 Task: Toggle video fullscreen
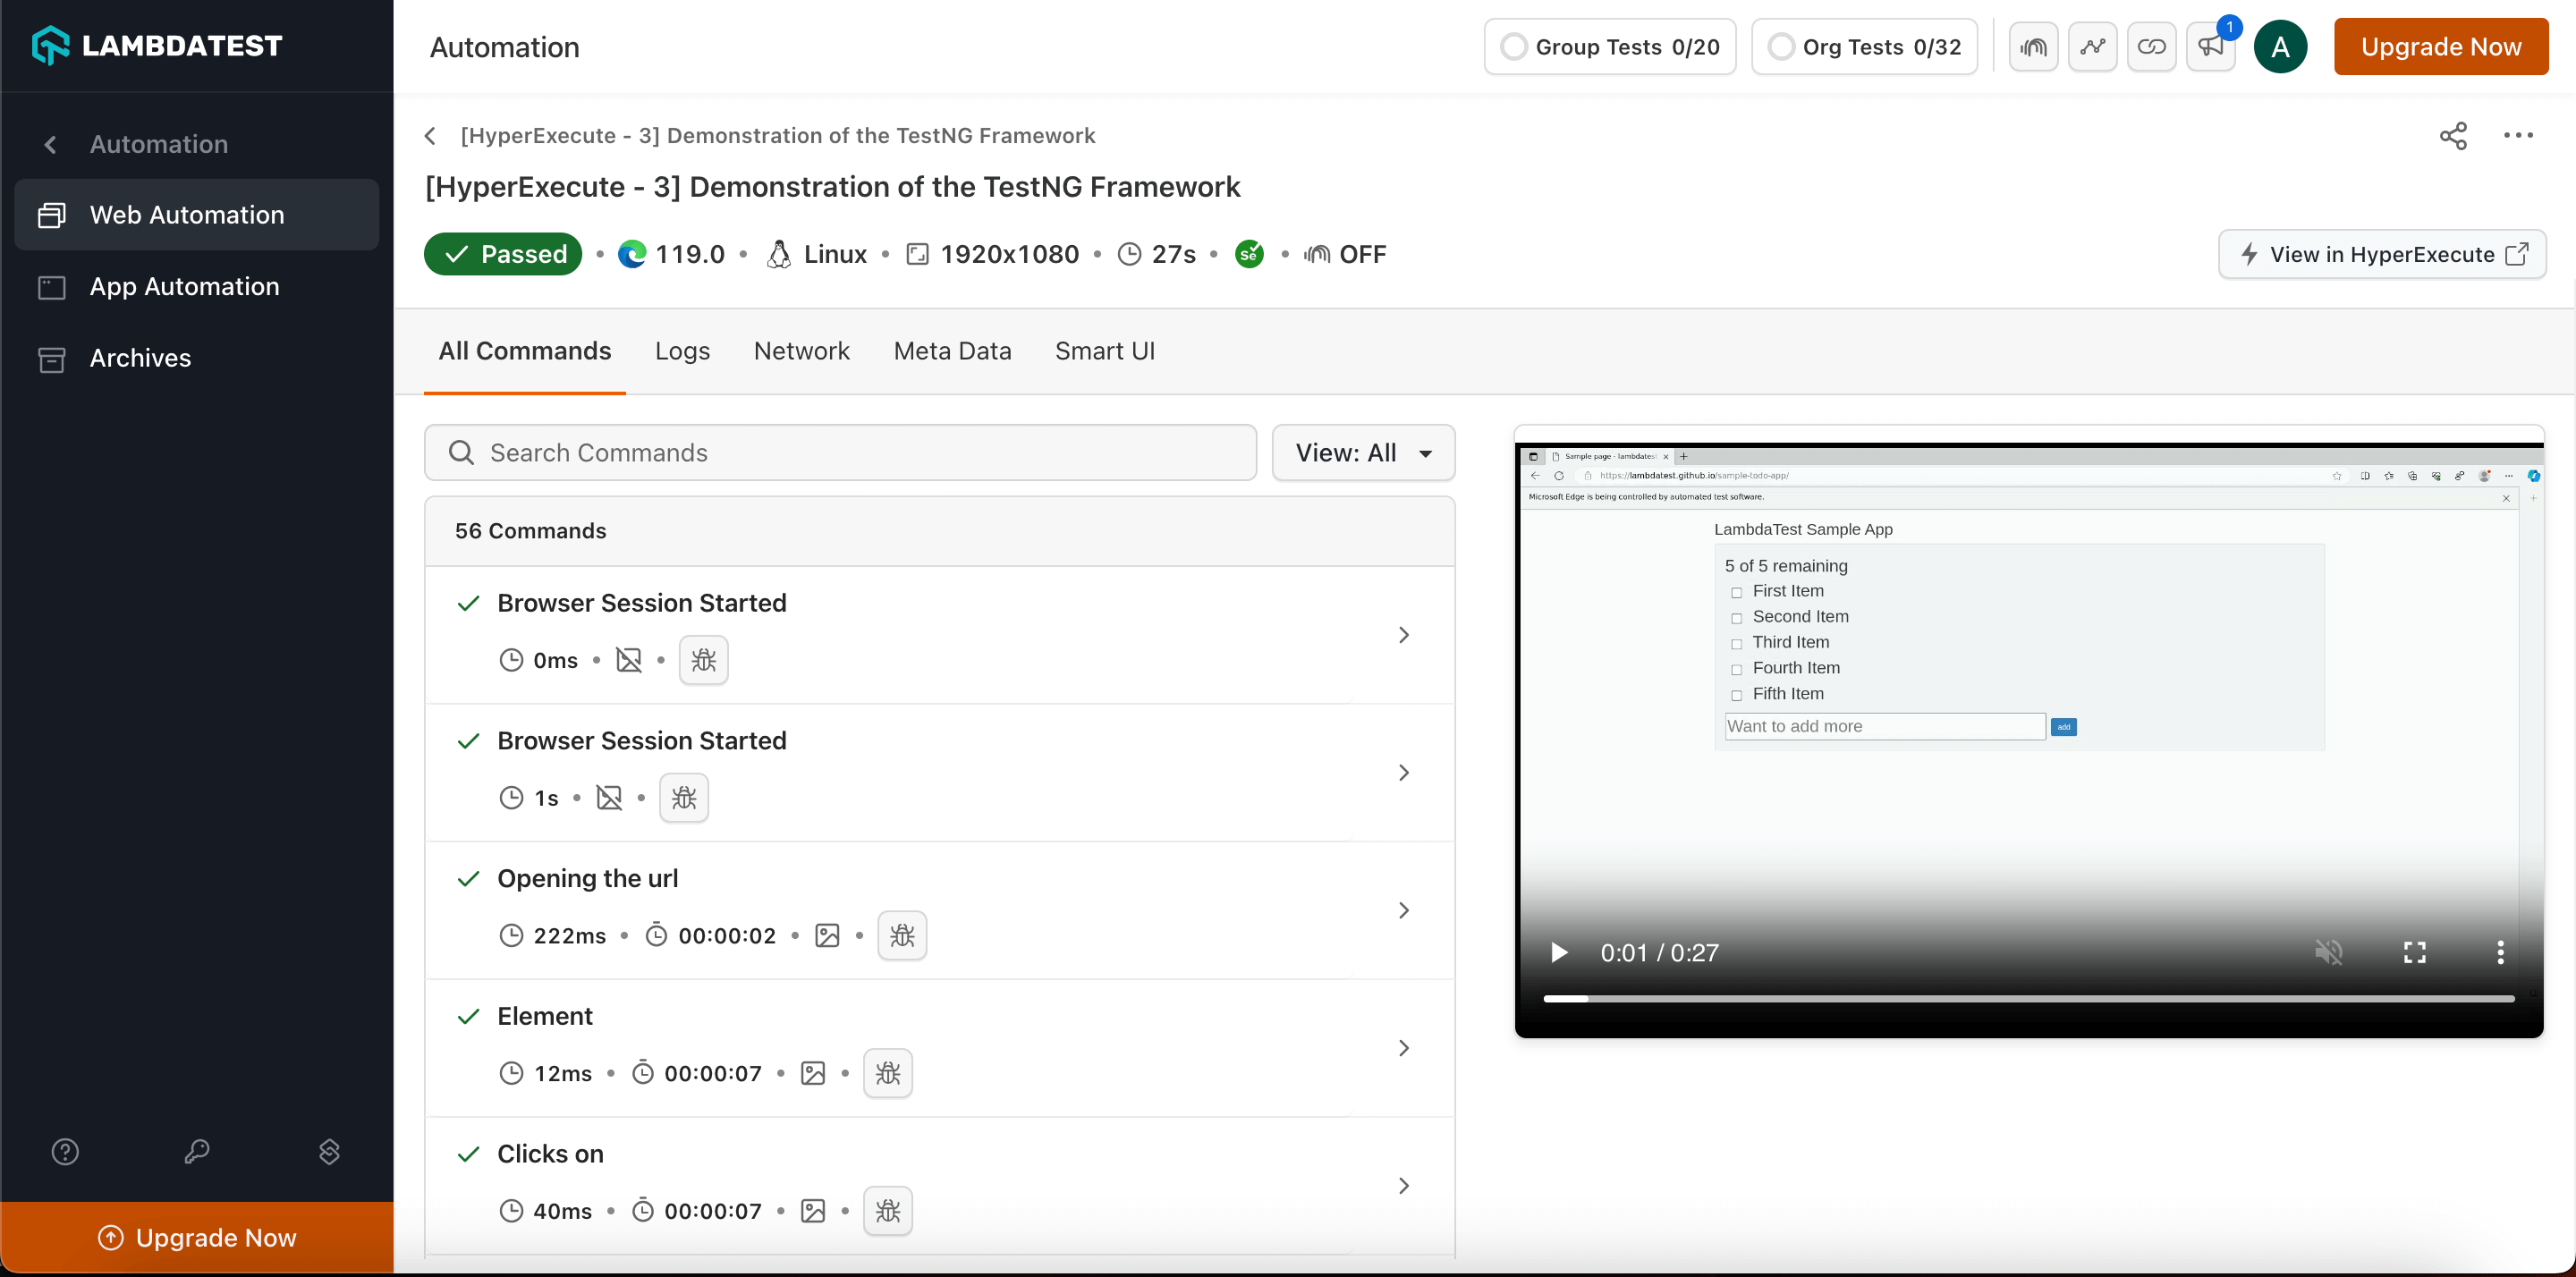pos(2414,952)
